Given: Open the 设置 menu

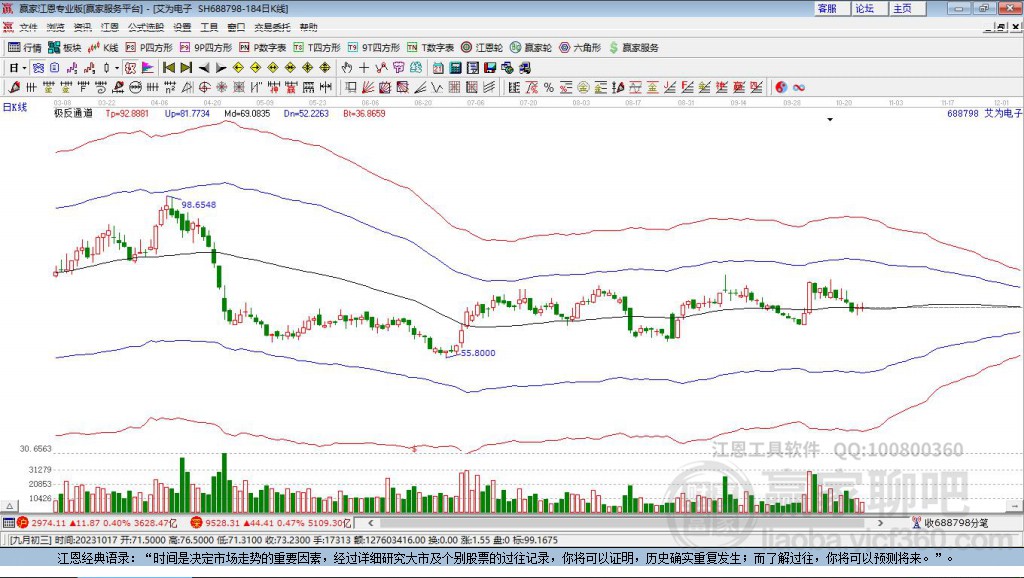Looking at the screenshot, I should click(182, 27).
